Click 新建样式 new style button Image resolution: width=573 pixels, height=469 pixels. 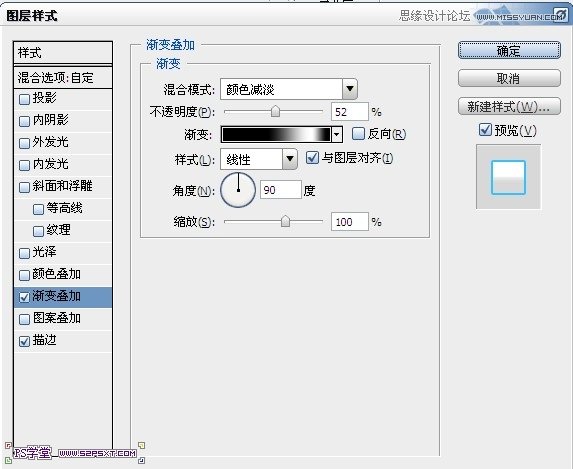click(x=509, y=106)
